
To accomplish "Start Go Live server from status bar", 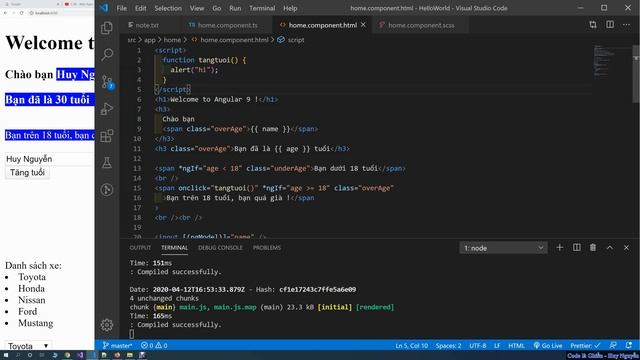I will (x=548, y=346).
